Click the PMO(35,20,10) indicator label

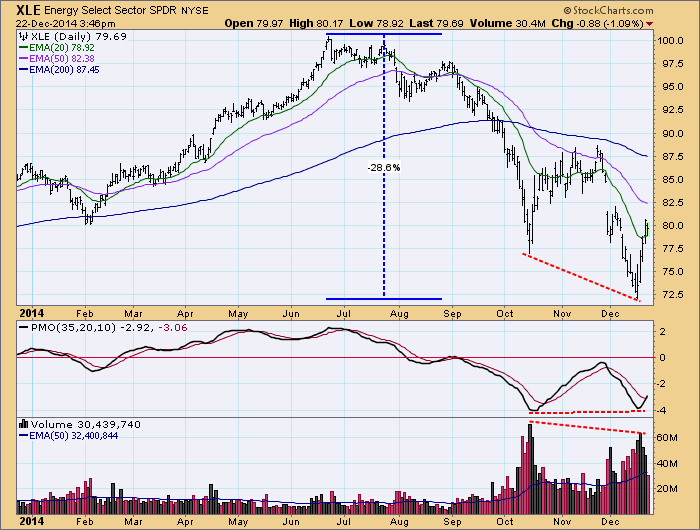tap(73, 328)
